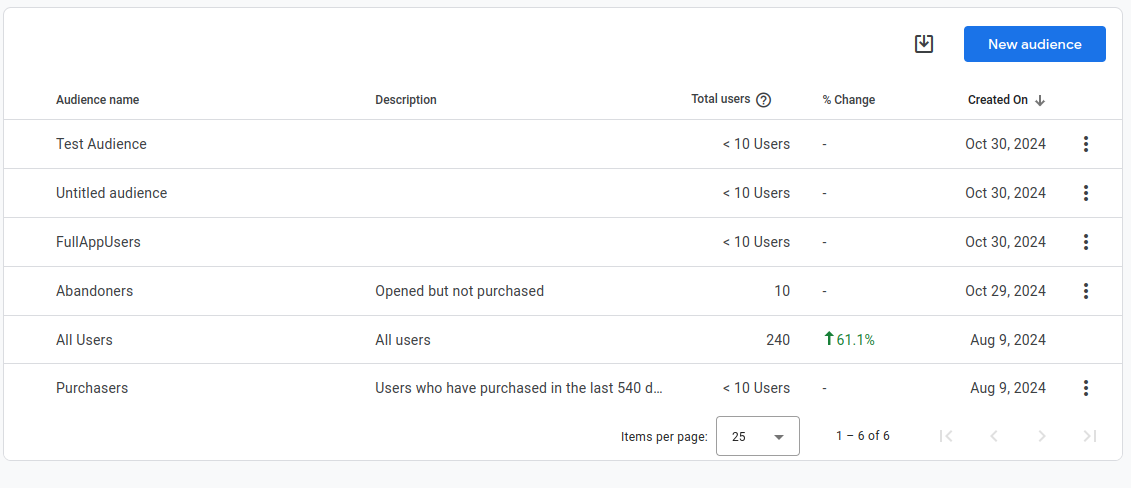
Task: Click the Created On sort arrow
Action: pyautogui.click(x=1040, y=100)
